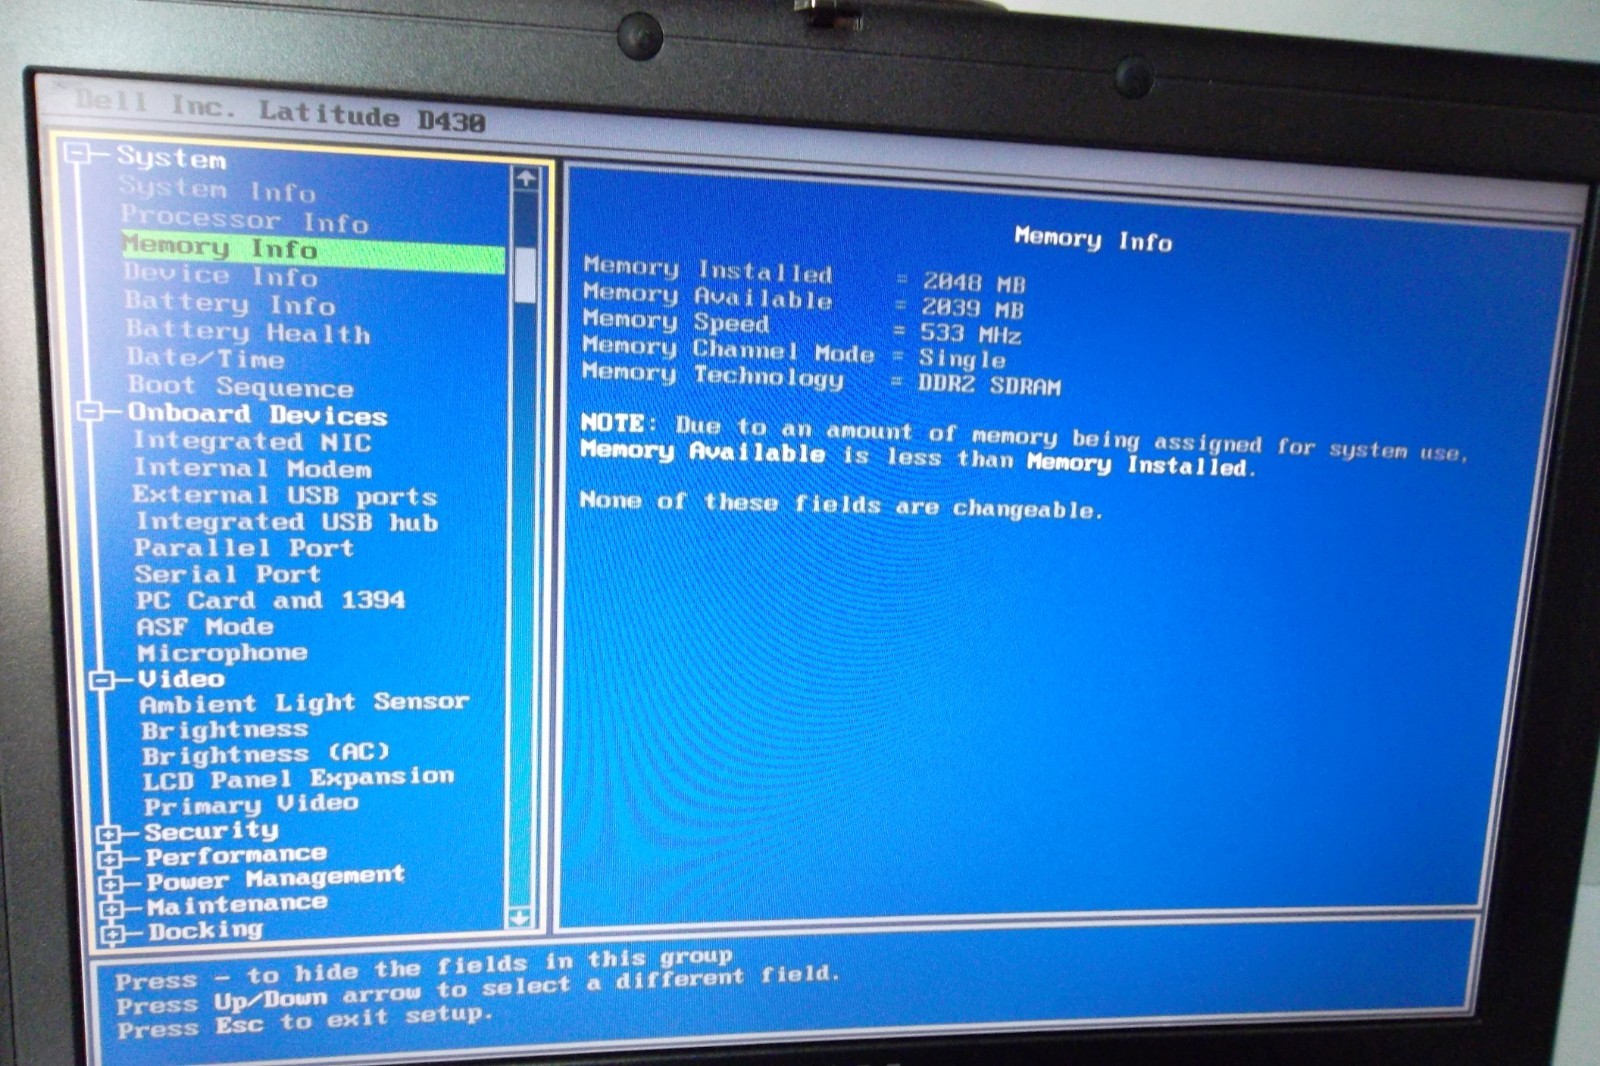1600x1066 pixels.
Task: Expand the Performance group
Action: point(109,858)
